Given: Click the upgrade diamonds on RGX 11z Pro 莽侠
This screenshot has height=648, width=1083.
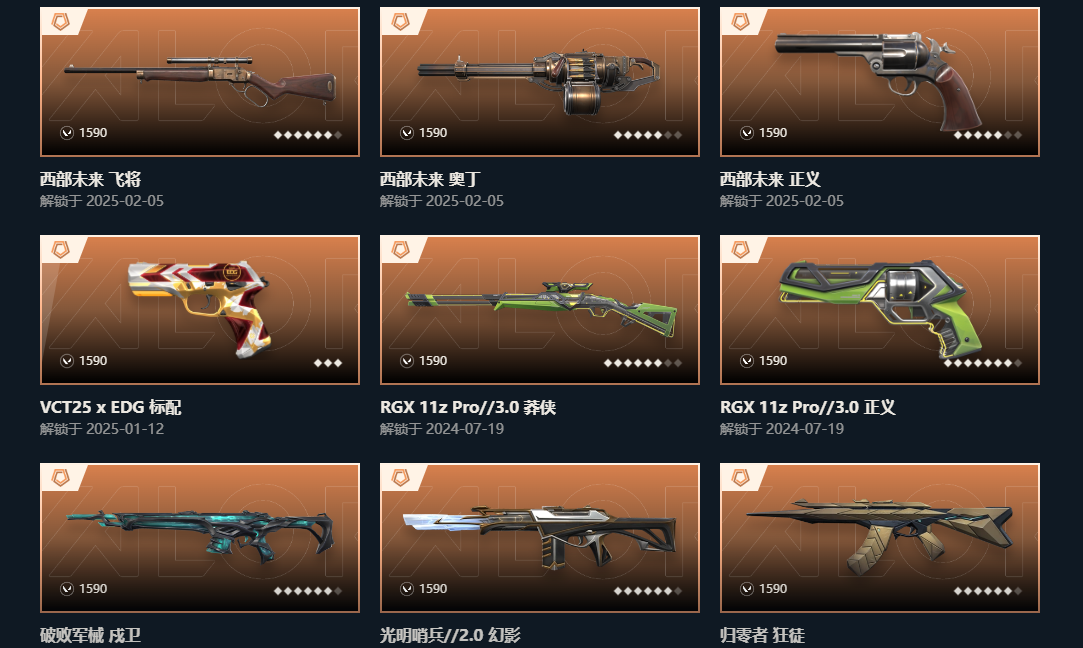Looking at the screenshot, I should (643, 363).
